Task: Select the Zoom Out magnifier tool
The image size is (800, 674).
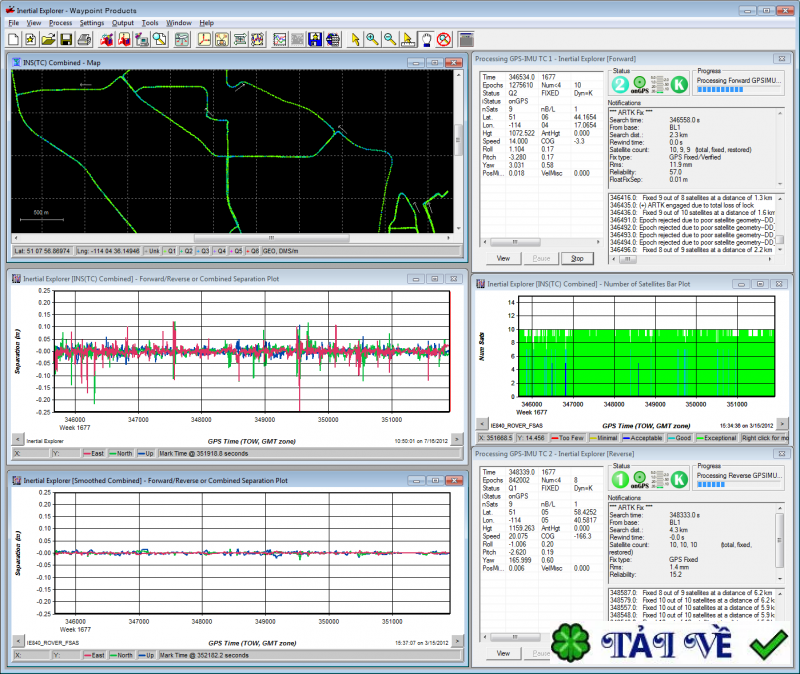Action: pyautogui.click(x=389, y=39)
